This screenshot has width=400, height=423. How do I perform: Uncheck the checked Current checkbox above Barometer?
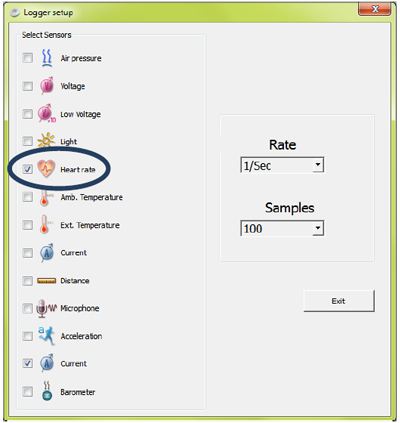(28, 363)
